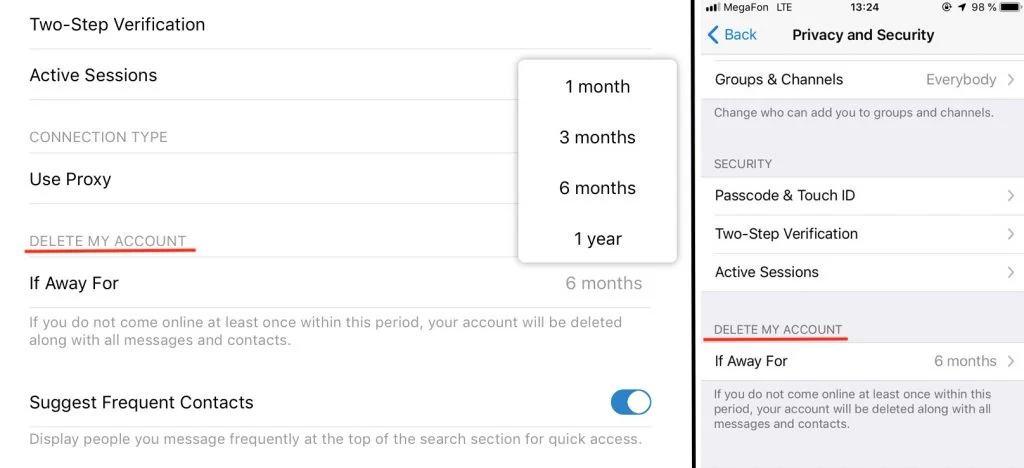The width and height of the screenshot is (1024, 468).
Task: Expand phone's Two-Step Verification row
Action: click(x=862, y=234)
